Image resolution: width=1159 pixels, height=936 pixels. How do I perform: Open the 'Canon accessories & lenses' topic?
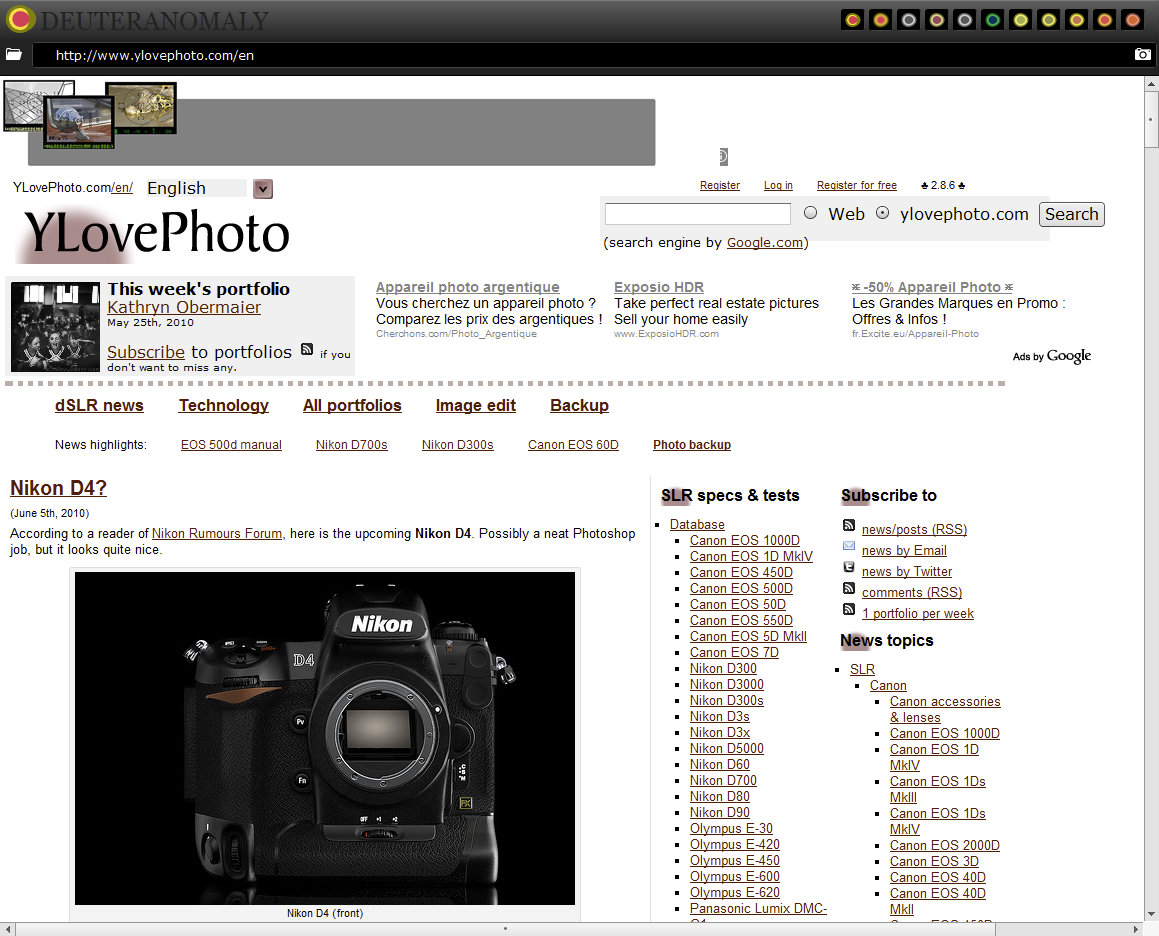945,709
